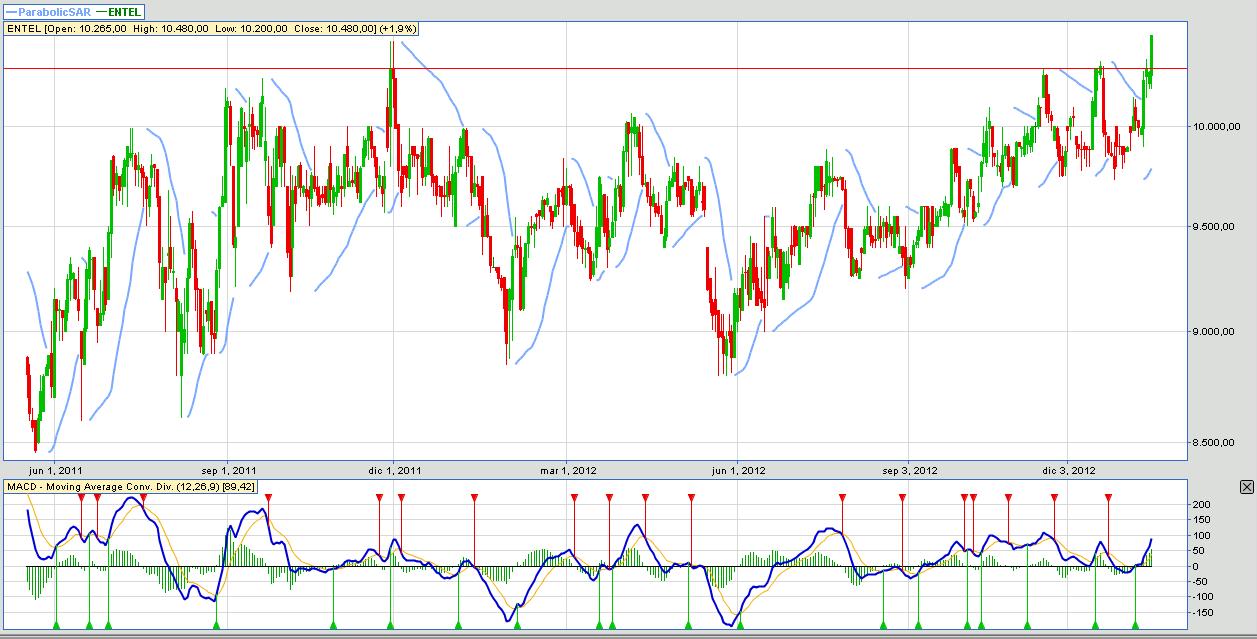Viewport: 1257px width, 639px height.
Task: Close the MACD indicator panel
Action: click(1246, 487)
